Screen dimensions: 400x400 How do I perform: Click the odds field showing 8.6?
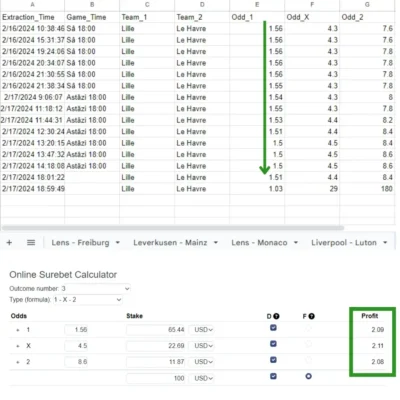click(x=76, y=362)
